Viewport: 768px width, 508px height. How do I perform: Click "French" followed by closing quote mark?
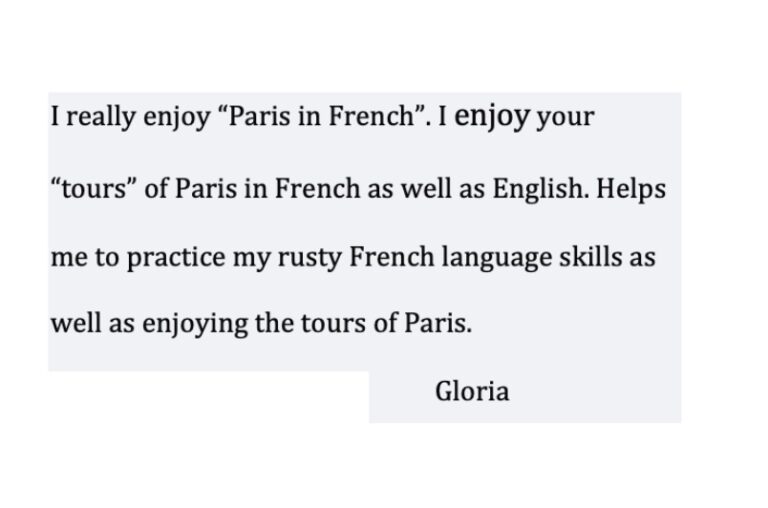[x=371, y=117]
